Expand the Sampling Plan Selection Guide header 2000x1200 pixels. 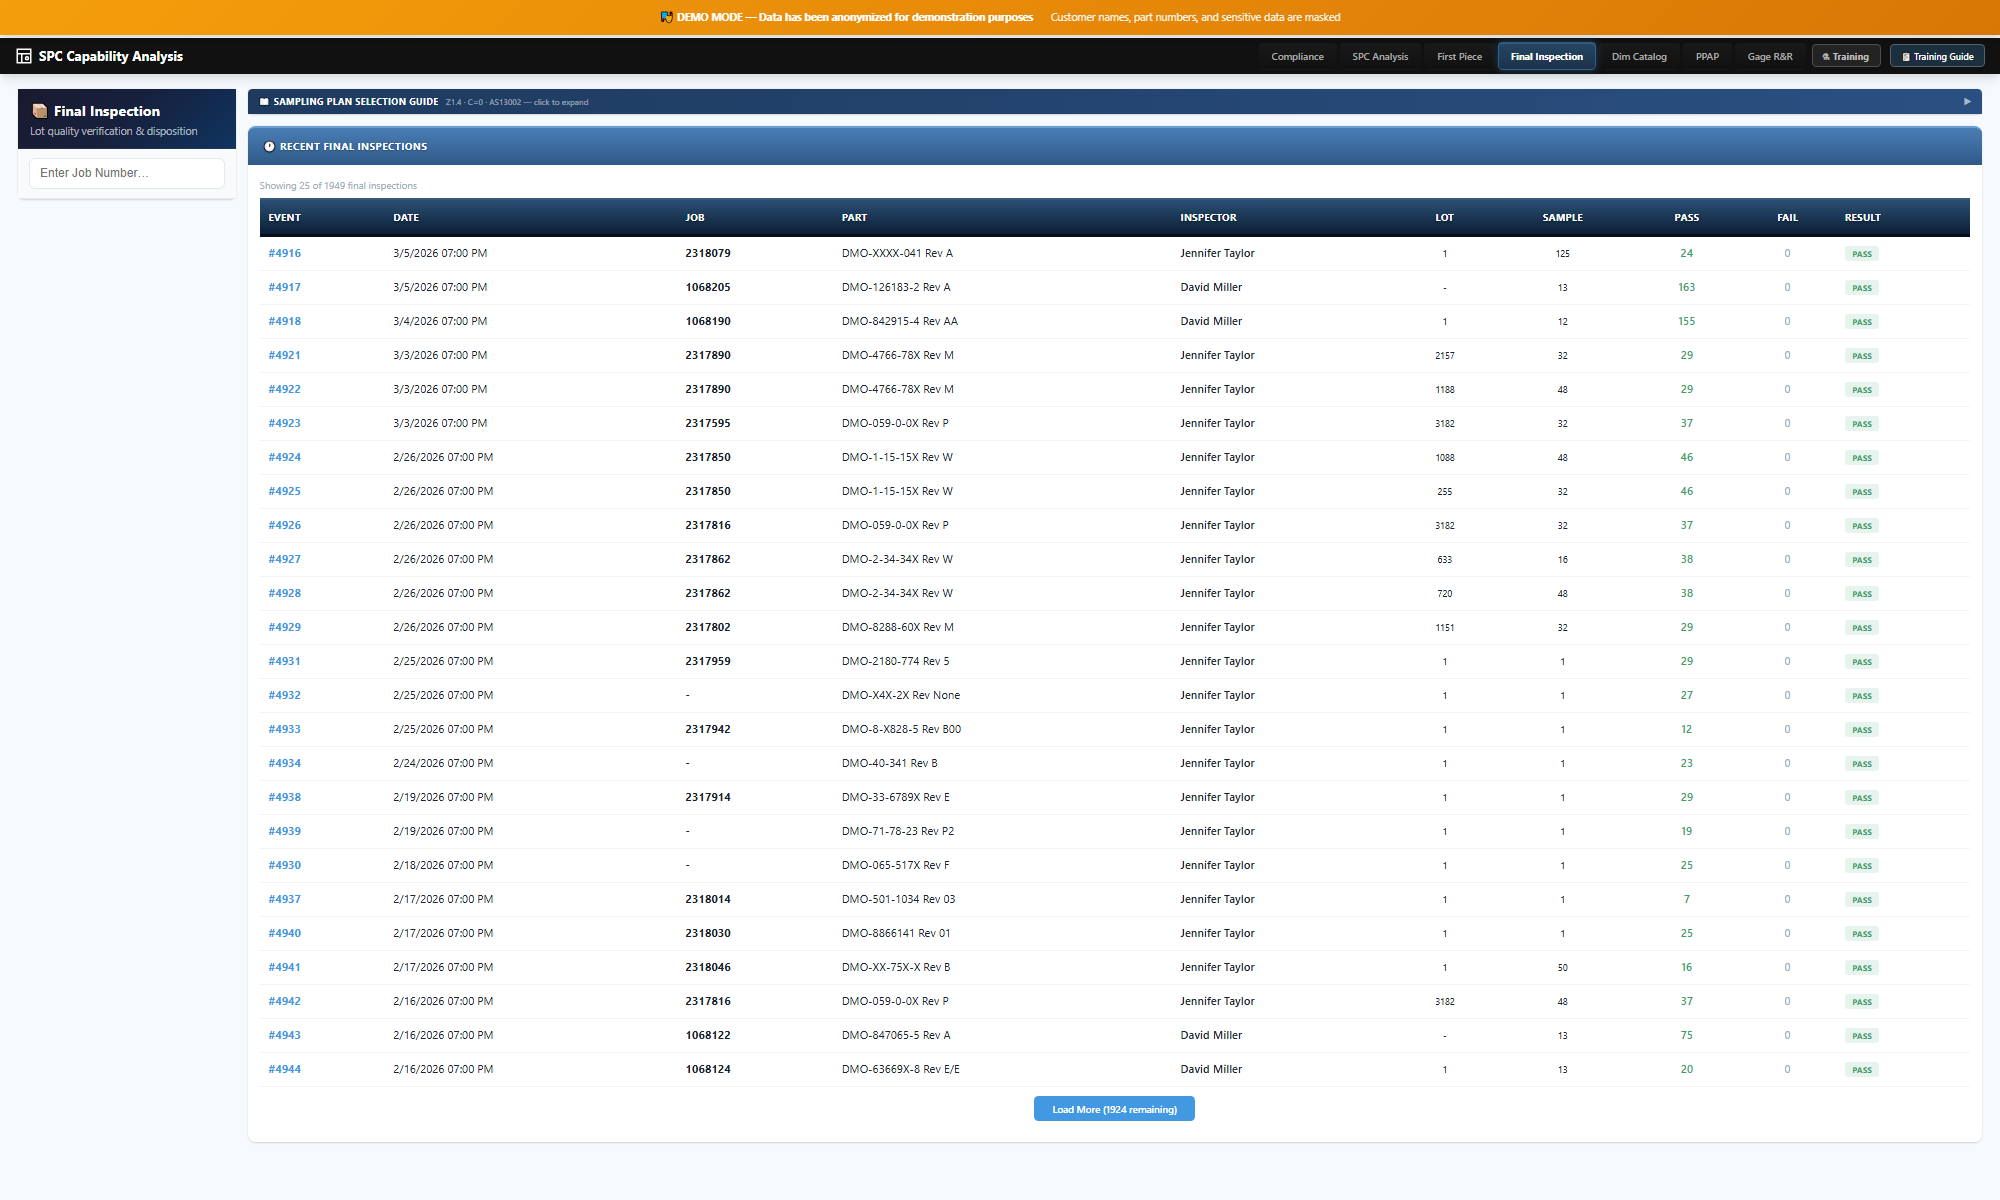coord(356,102)
